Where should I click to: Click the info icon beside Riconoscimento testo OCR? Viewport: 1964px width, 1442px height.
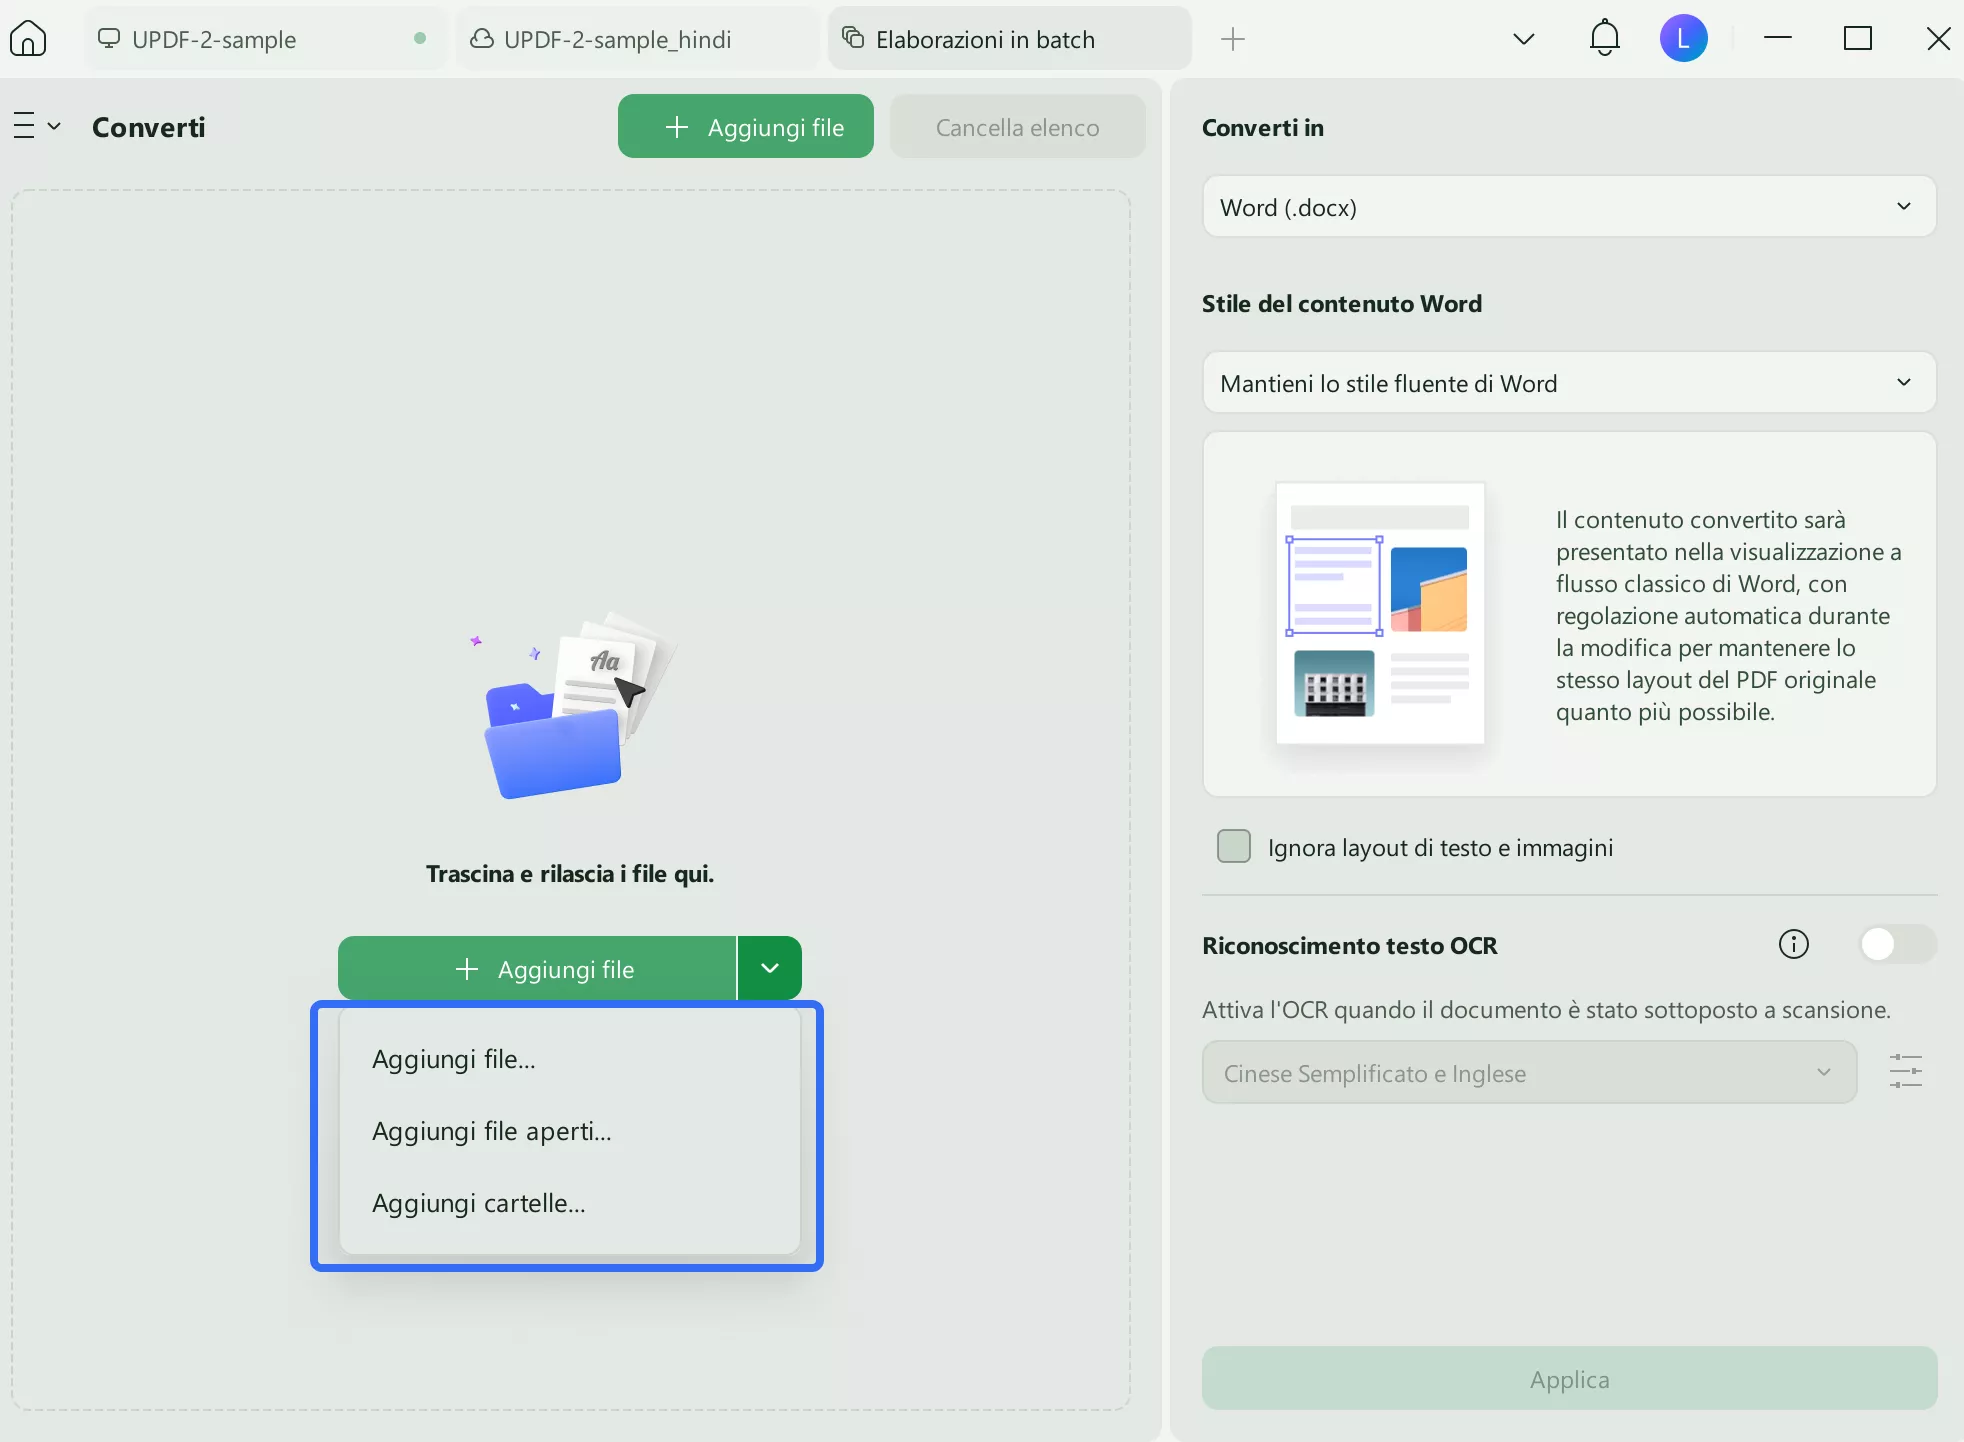1793,945
